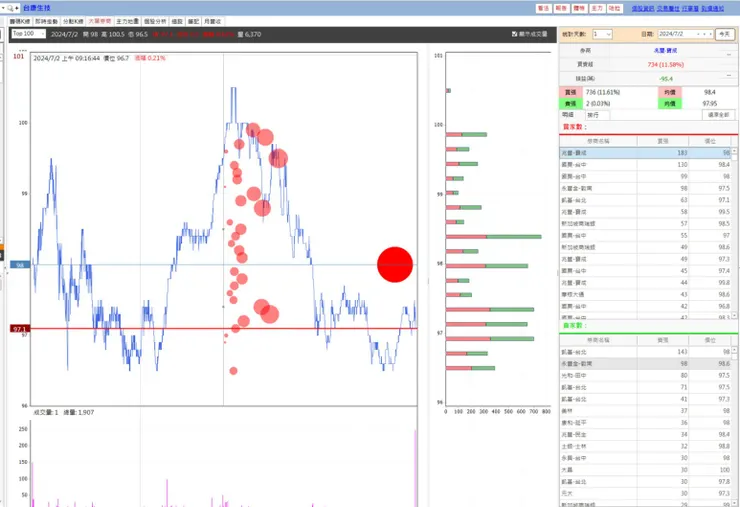Click the 736 (11.61%) buy total value
This screenshot has width=740, height=507.
[603, 92]
